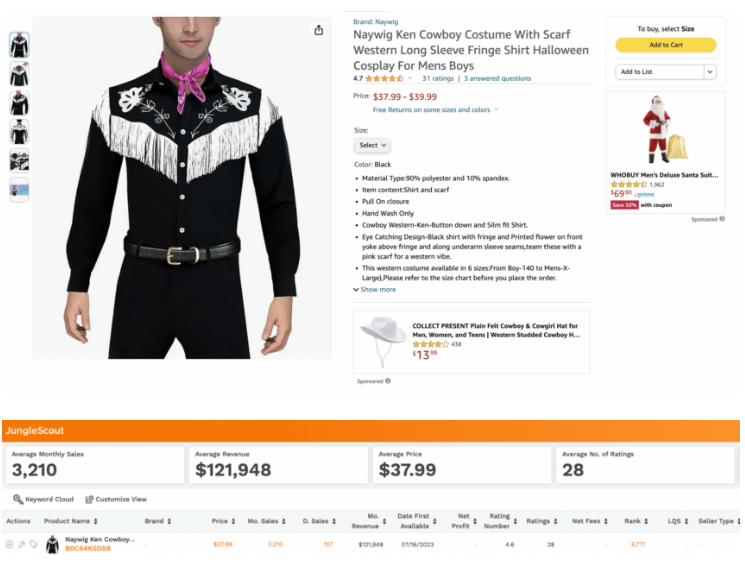Open the Size Select dropdown

coord(372,145)
